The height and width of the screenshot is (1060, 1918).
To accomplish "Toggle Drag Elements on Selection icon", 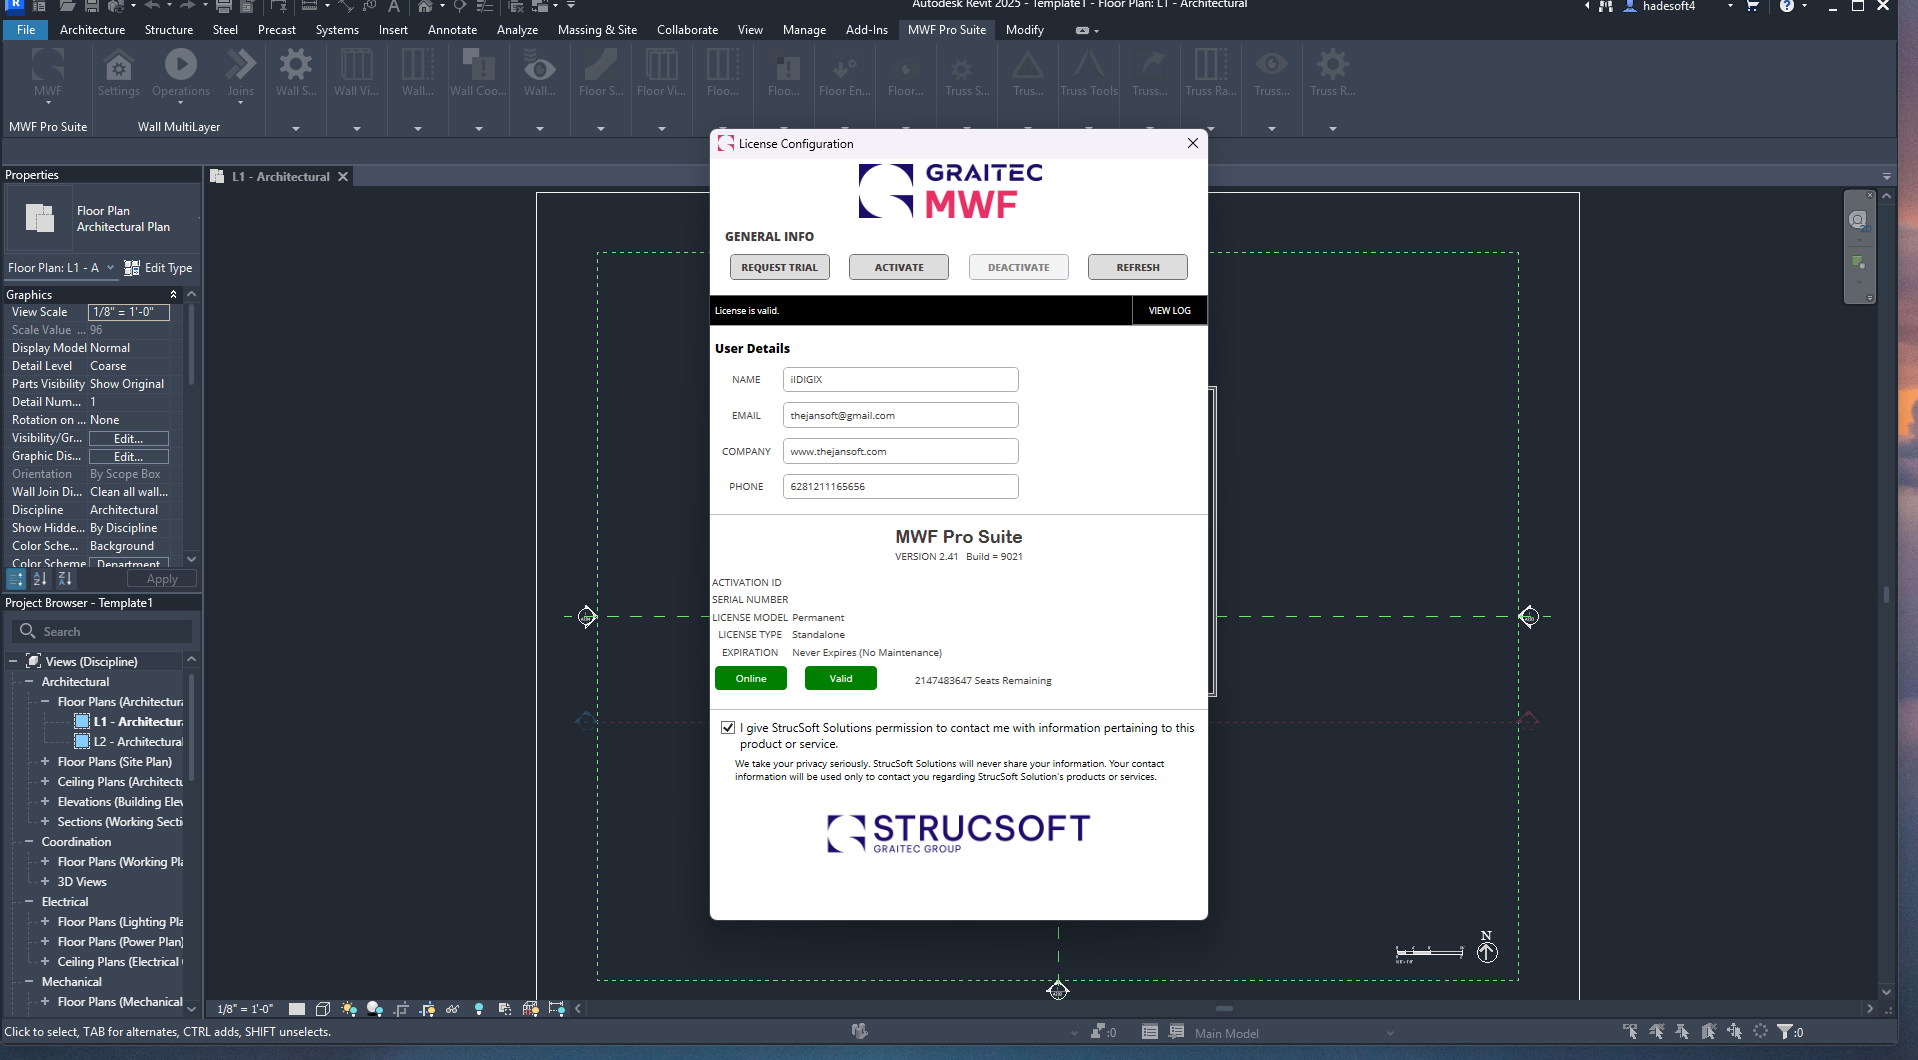I will click(1735, 1031).
